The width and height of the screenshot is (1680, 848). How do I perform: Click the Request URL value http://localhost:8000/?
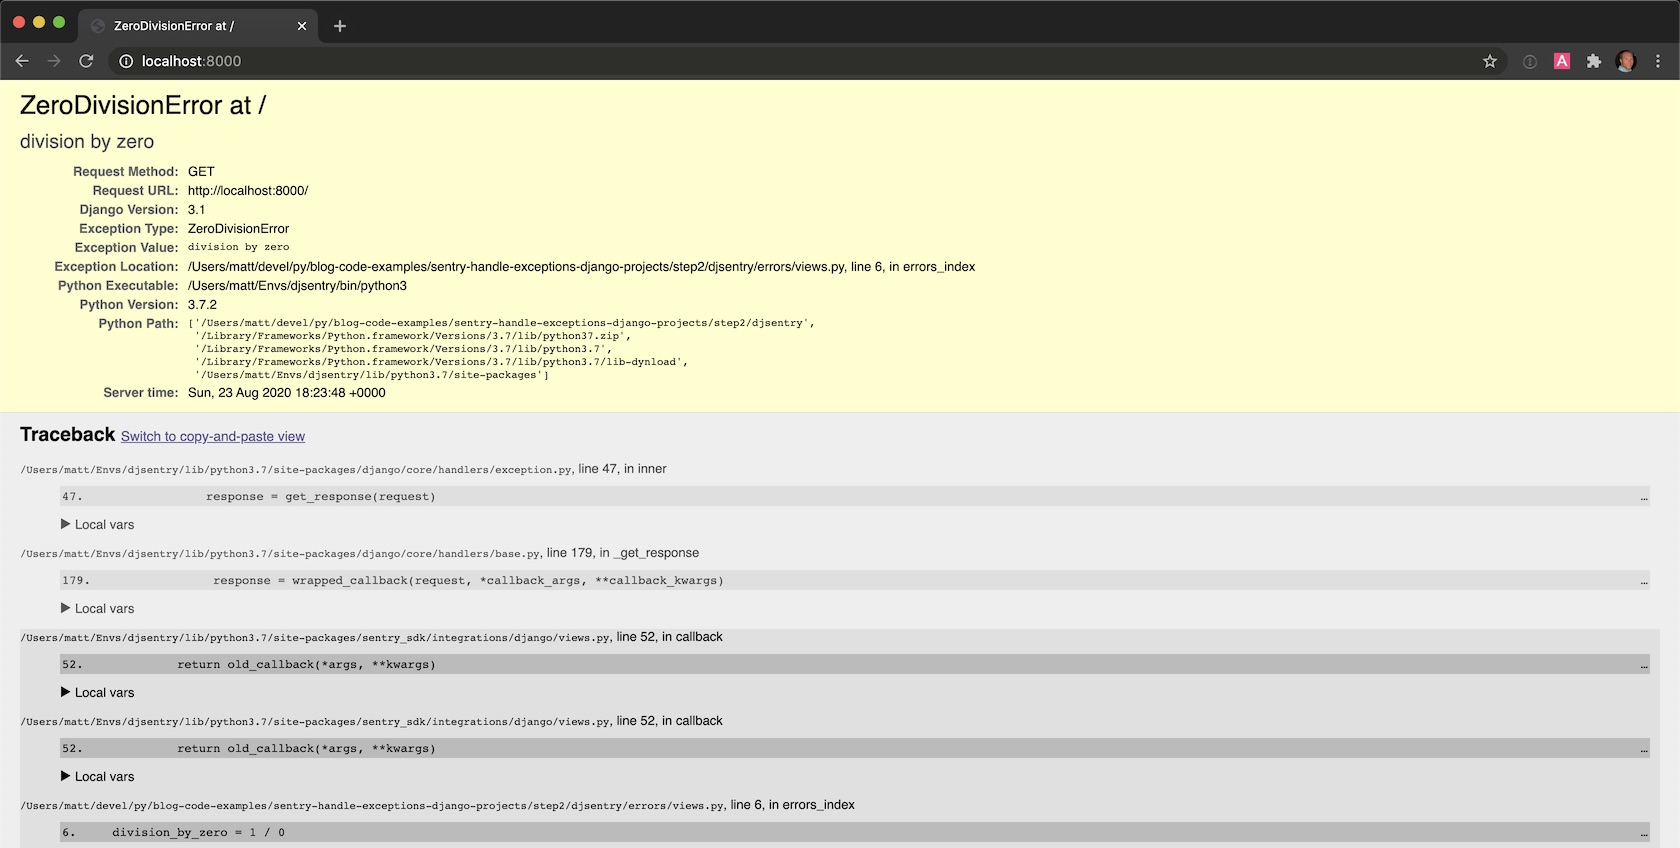point(248,191)
